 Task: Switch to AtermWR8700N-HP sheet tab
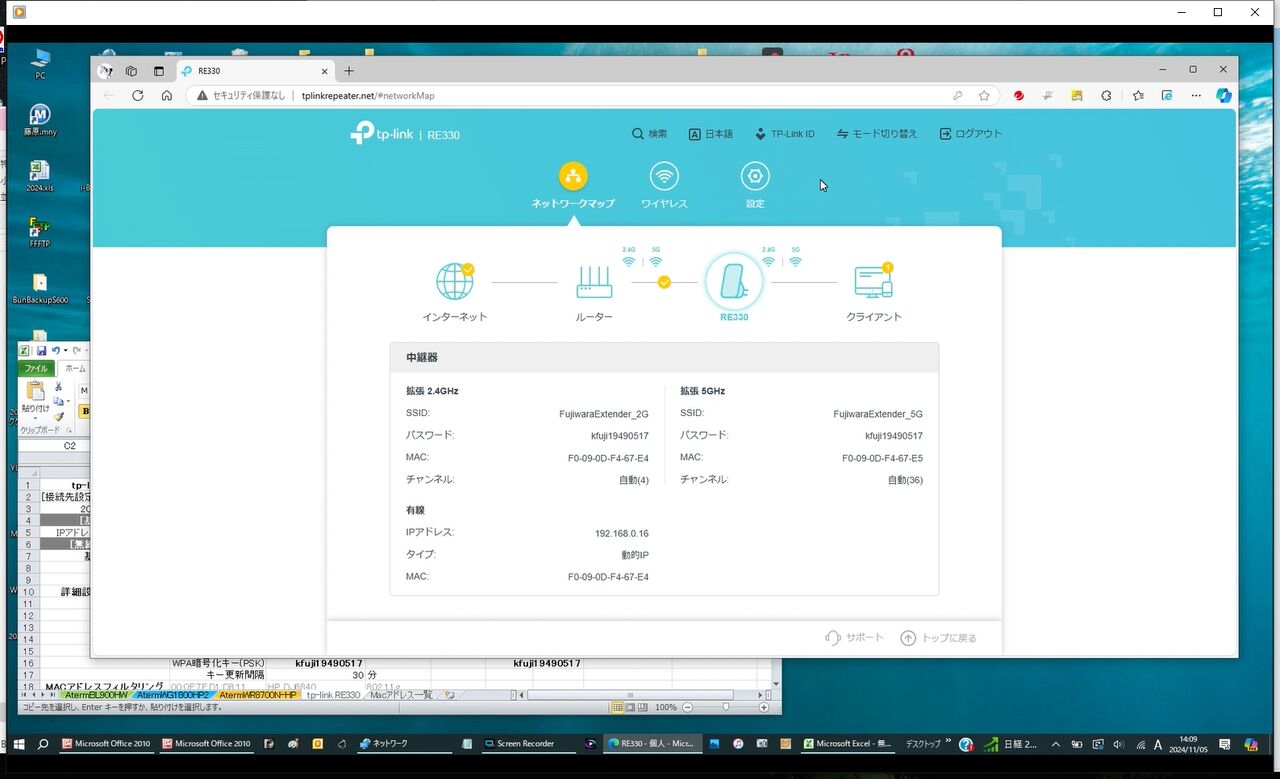click(257, 695)
